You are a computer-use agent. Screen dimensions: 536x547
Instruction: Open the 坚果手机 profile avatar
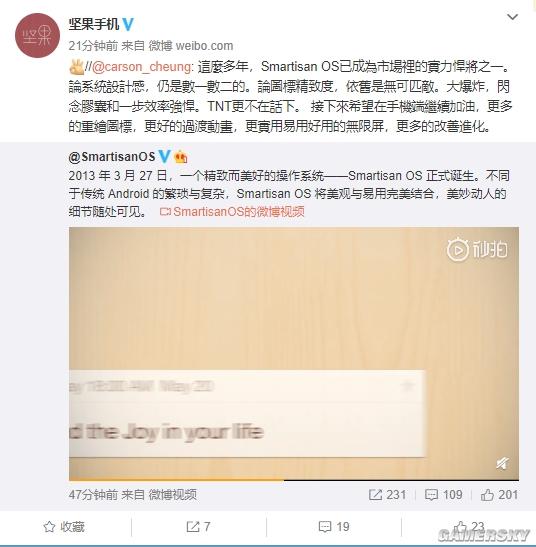[37, 36]
